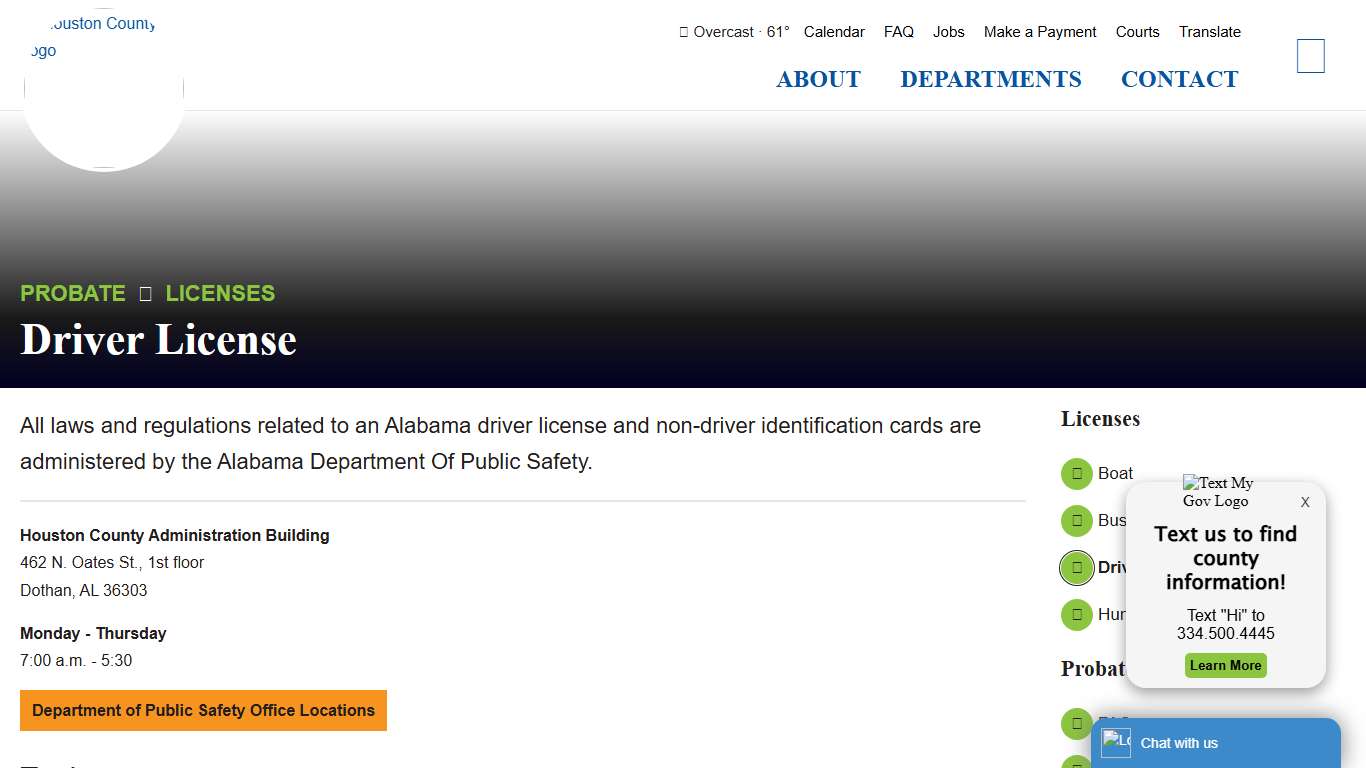This screenshot has height=768, width=1366.
Task: Click the green icon next to Boat
Action: point(1076,474)
